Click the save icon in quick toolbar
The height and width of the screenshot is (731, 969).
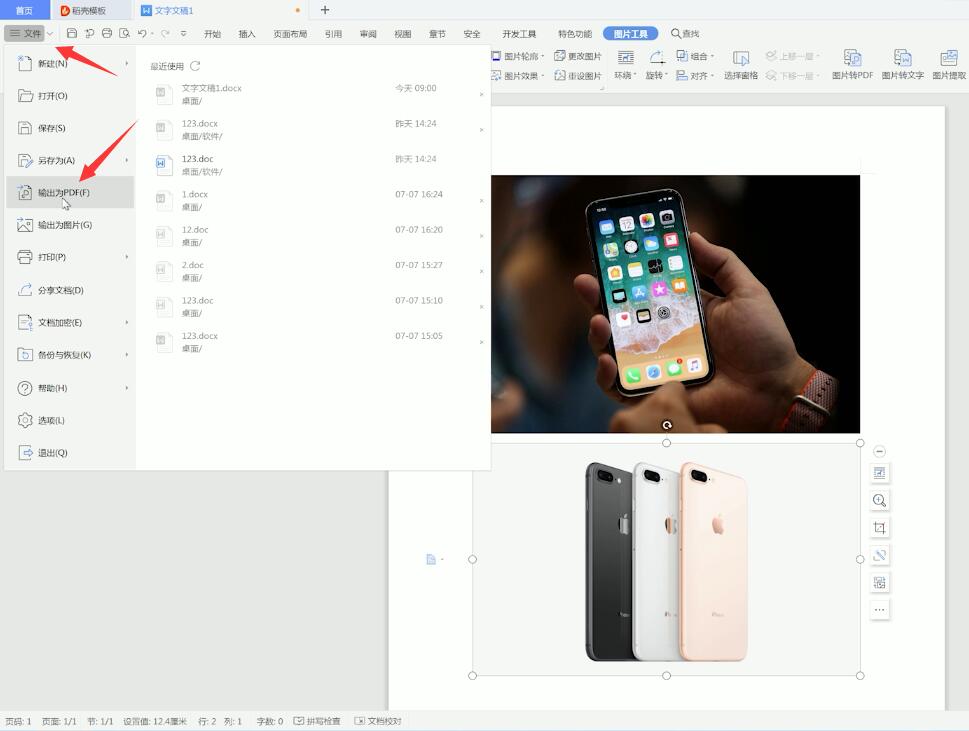coord(72,33)
